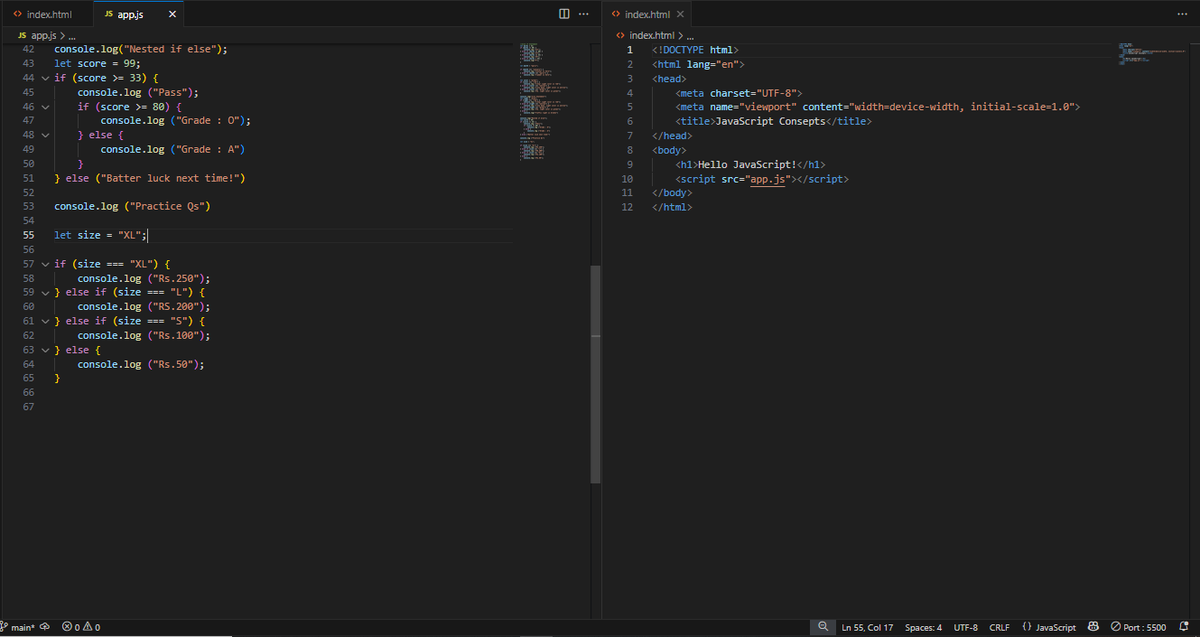The width and height of the screenshot is (1200, 637).
Task: Click 'let score = 99;' on line 43
Action: tap(98, 63)
